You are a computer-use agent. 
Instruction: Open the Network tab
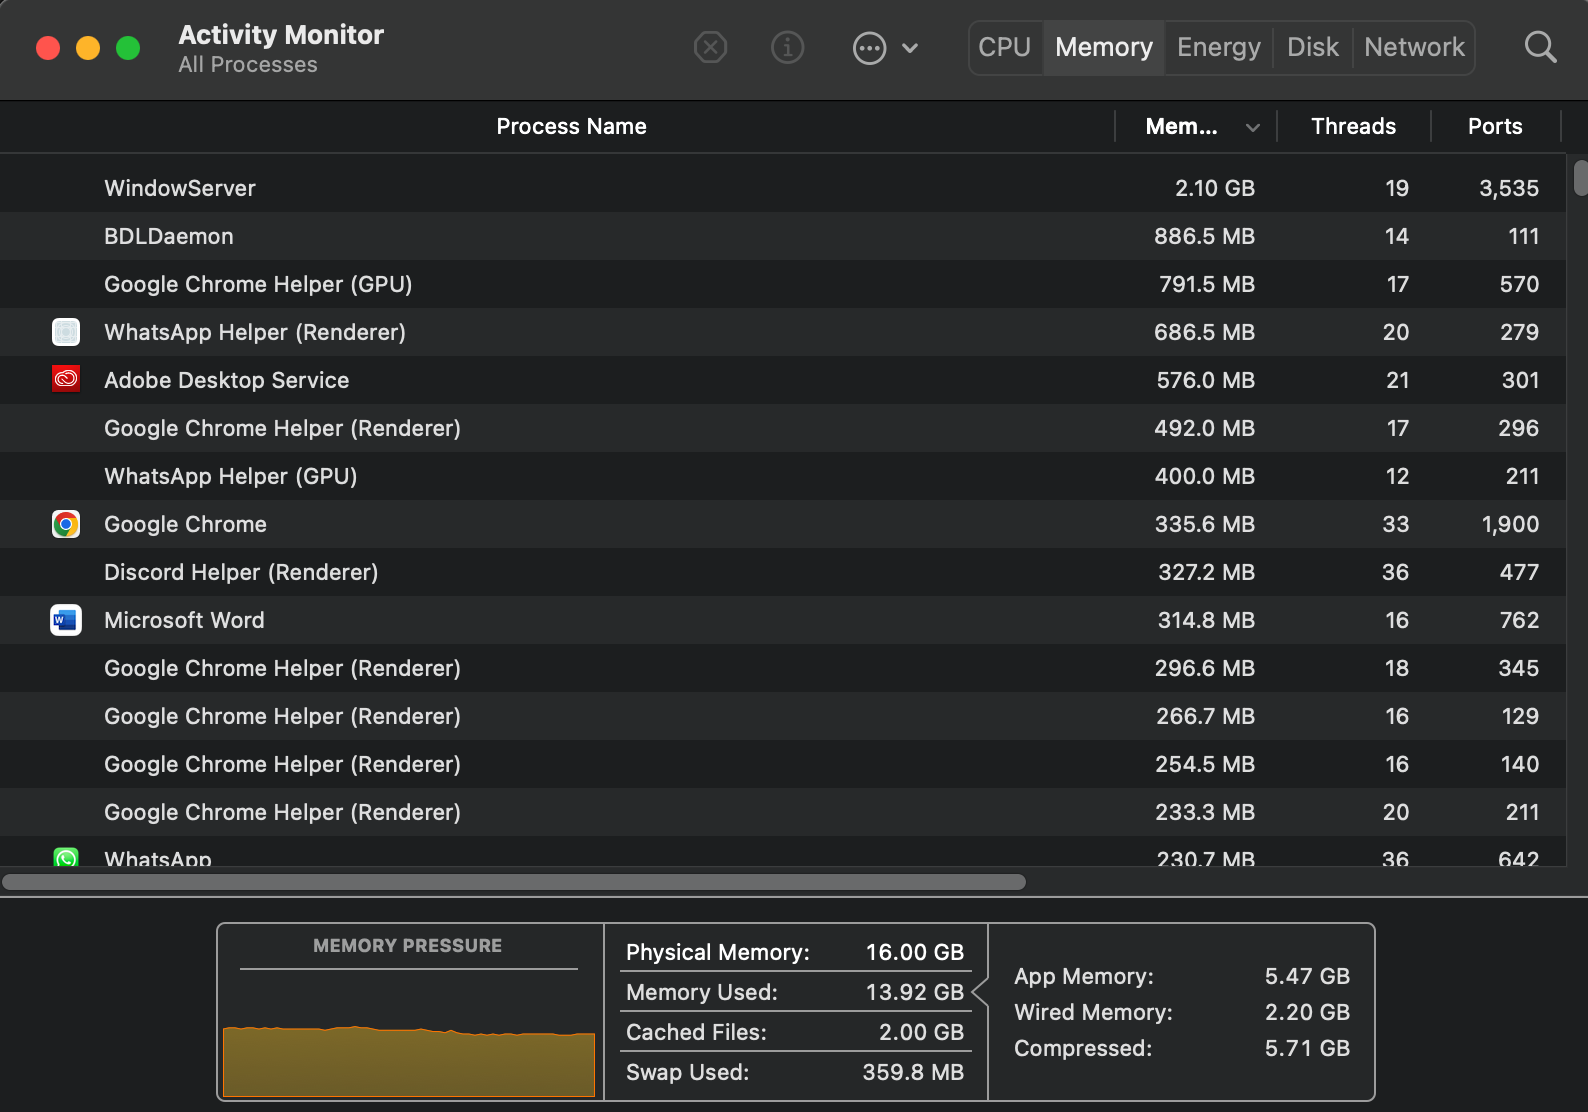coord(1414,47)
